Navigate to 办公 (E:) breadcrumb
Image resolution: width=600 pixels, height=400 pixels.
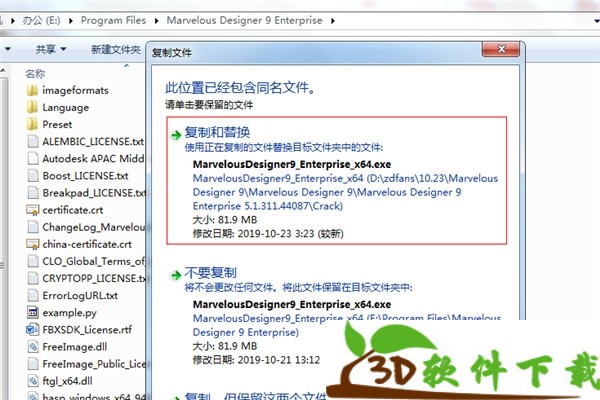click(41, 20)
